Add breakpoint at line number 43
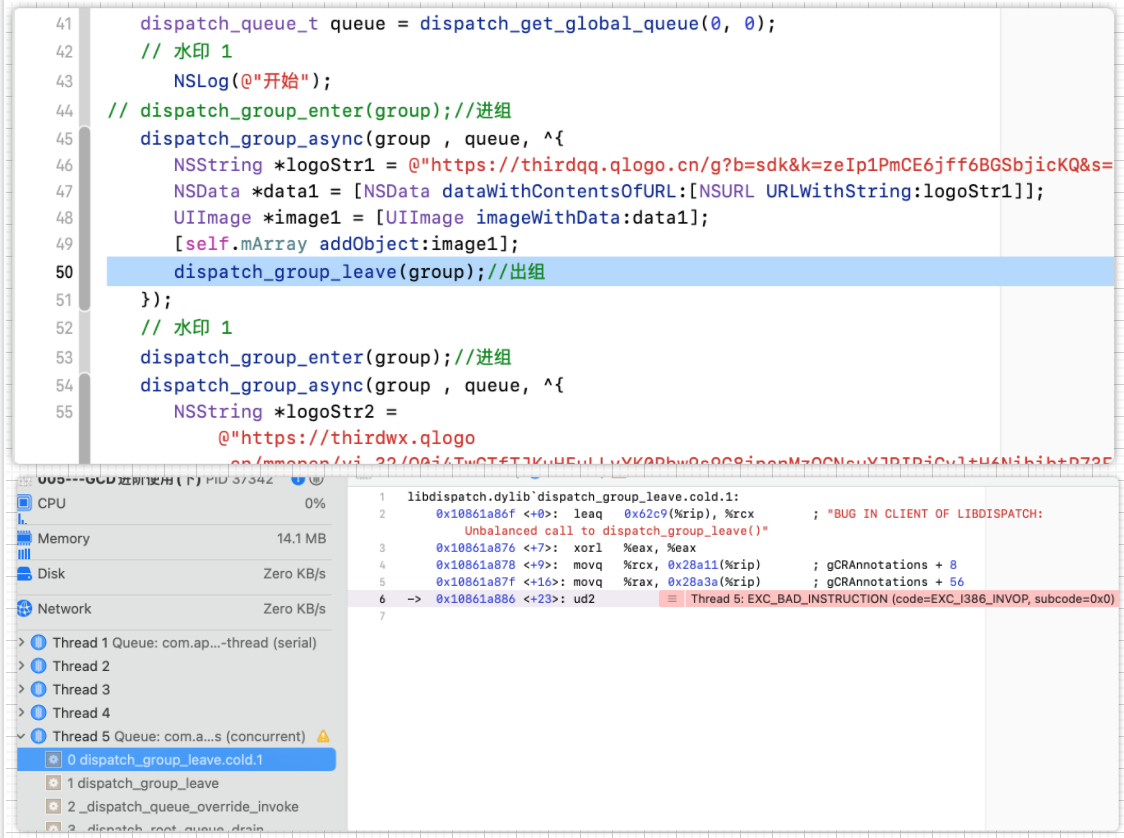This screenshot has width=1124, height=838. 64,81
